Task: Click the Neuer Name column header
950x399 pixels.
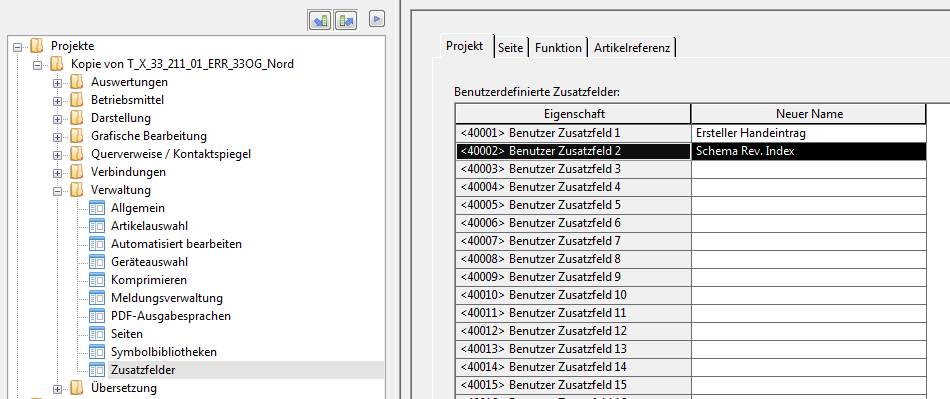Action: pos(809,114)
